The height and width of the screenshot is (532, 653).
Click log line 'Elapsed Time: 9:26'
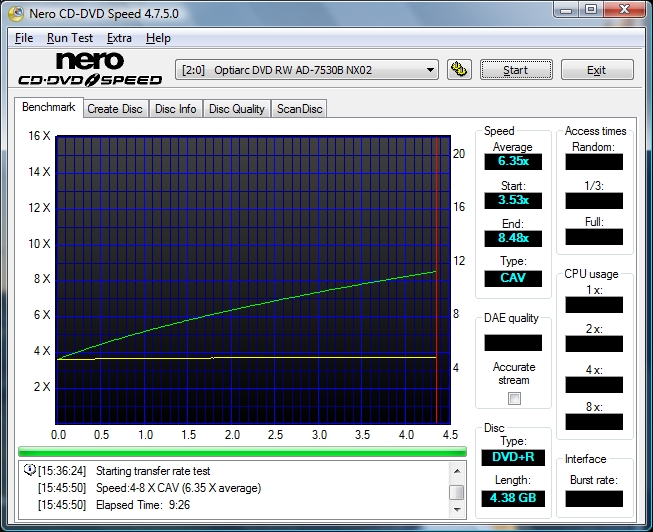click(x=143, y=505)
